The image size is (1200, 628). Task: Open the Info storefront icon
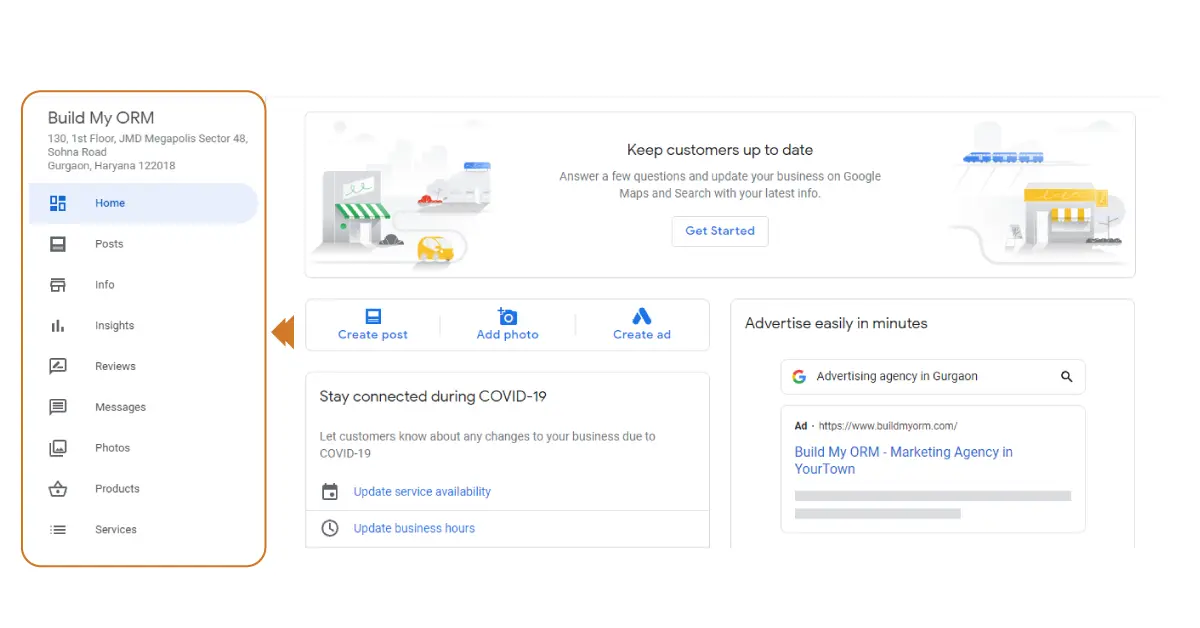pos(58,285)
